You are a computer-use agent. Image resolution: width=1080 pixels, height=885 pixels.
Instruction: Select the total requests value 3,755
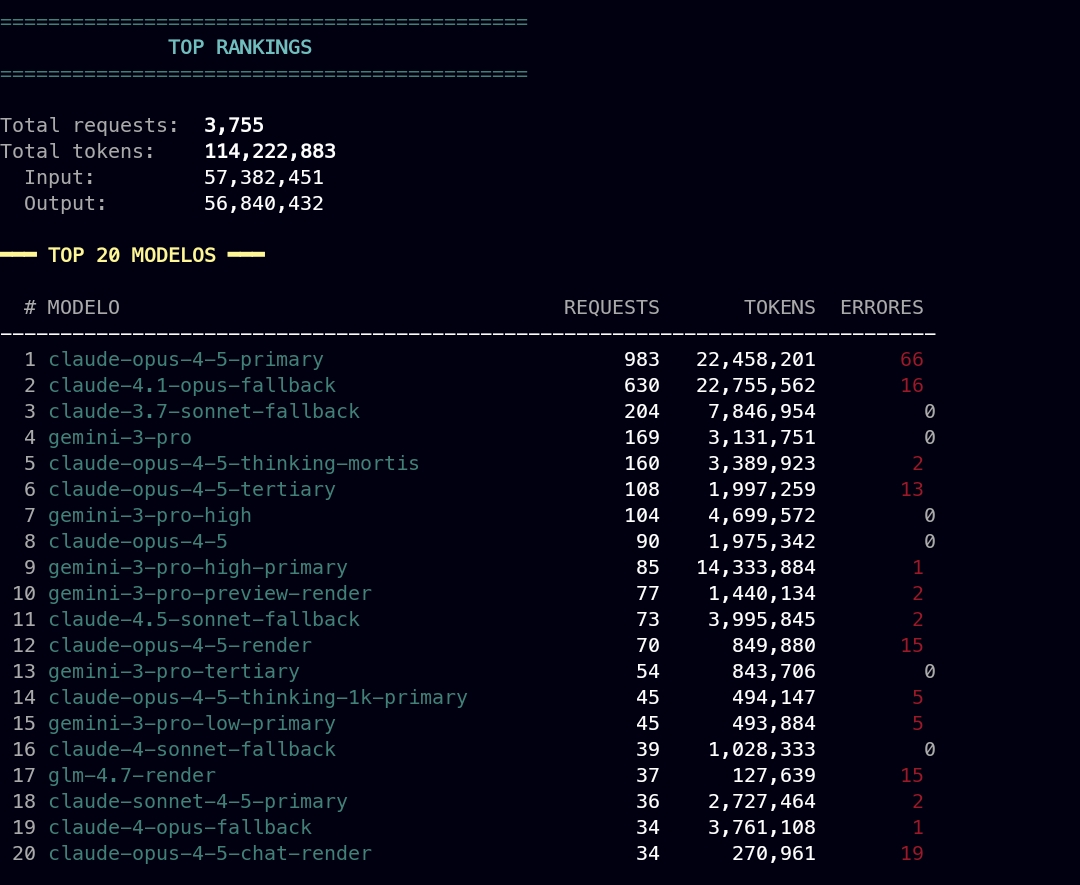pos(233,125)
